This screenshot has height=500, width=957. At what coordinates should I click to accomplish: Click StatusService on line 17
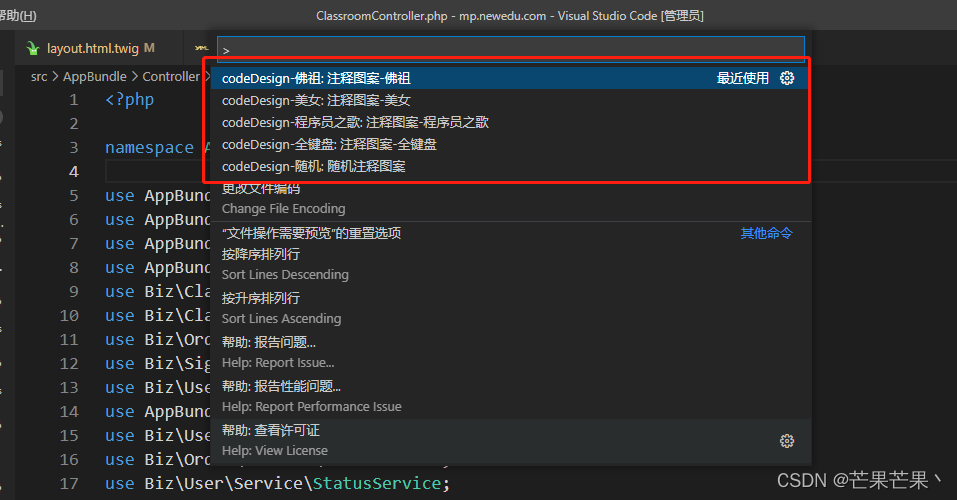(x=377, y=484)
